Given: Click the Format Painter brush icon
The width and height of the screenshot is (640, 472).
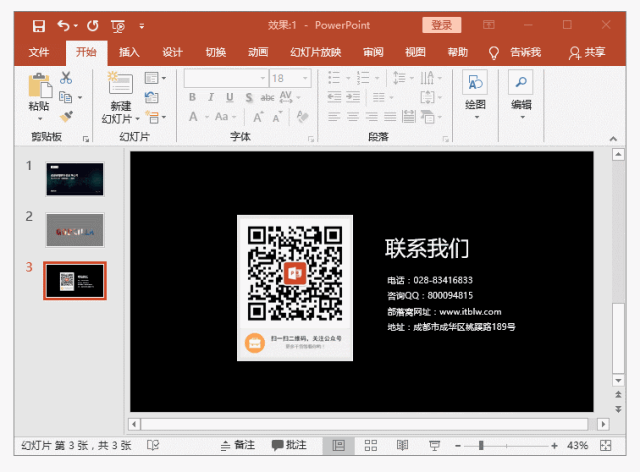Looking at the screenshot, I should coord(66,117).
